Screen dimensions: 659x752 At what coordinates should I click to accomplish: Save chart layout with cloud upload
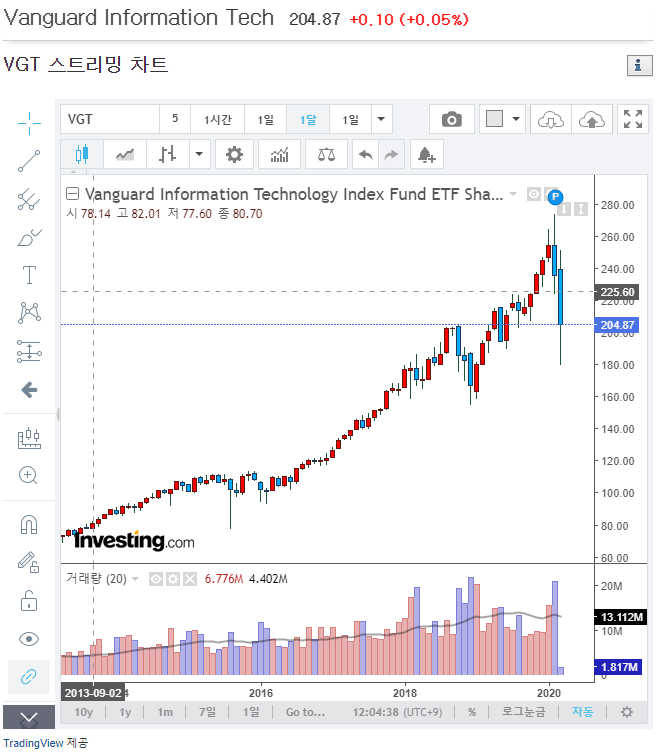pyautogui.click(x=591, y=119)
